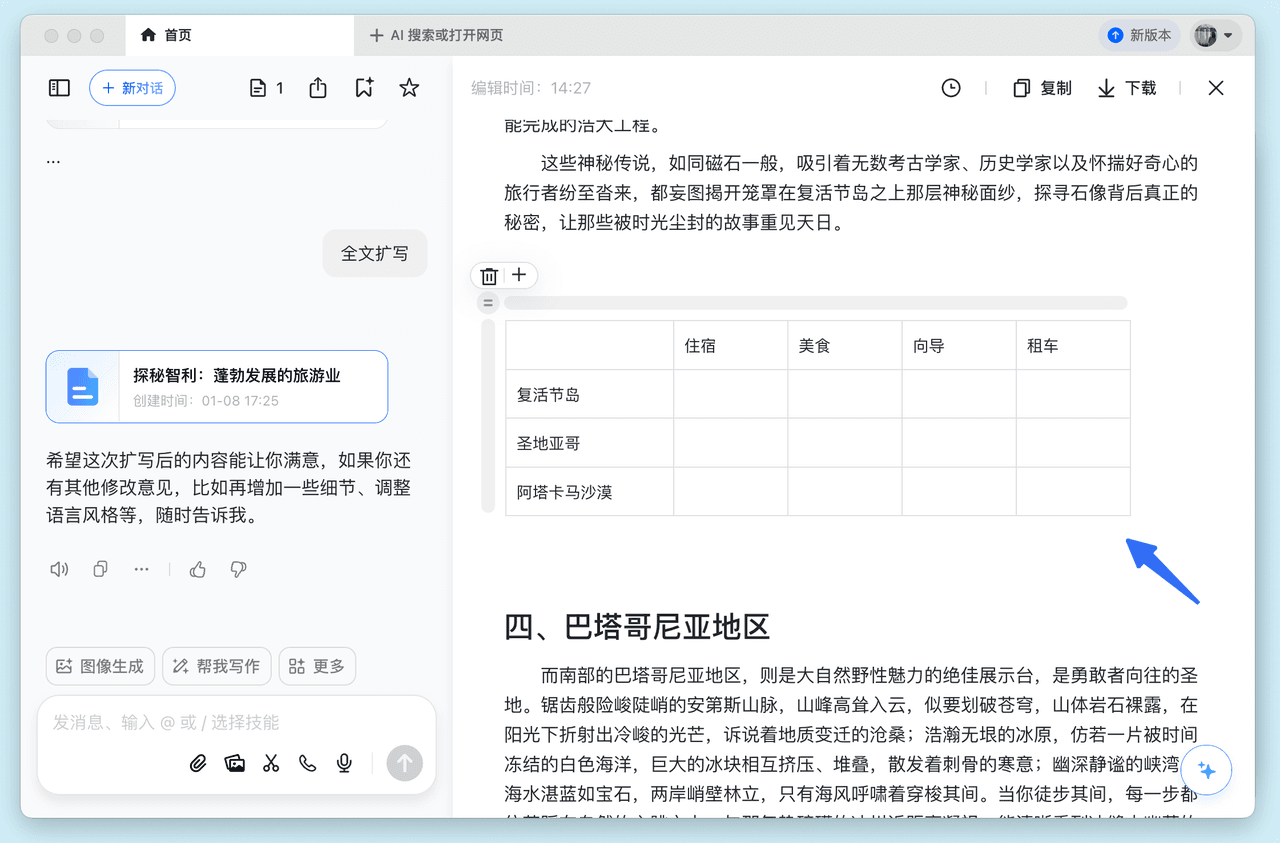Add table element with plus icon
Screen dimensions: 1280x843
519,275
